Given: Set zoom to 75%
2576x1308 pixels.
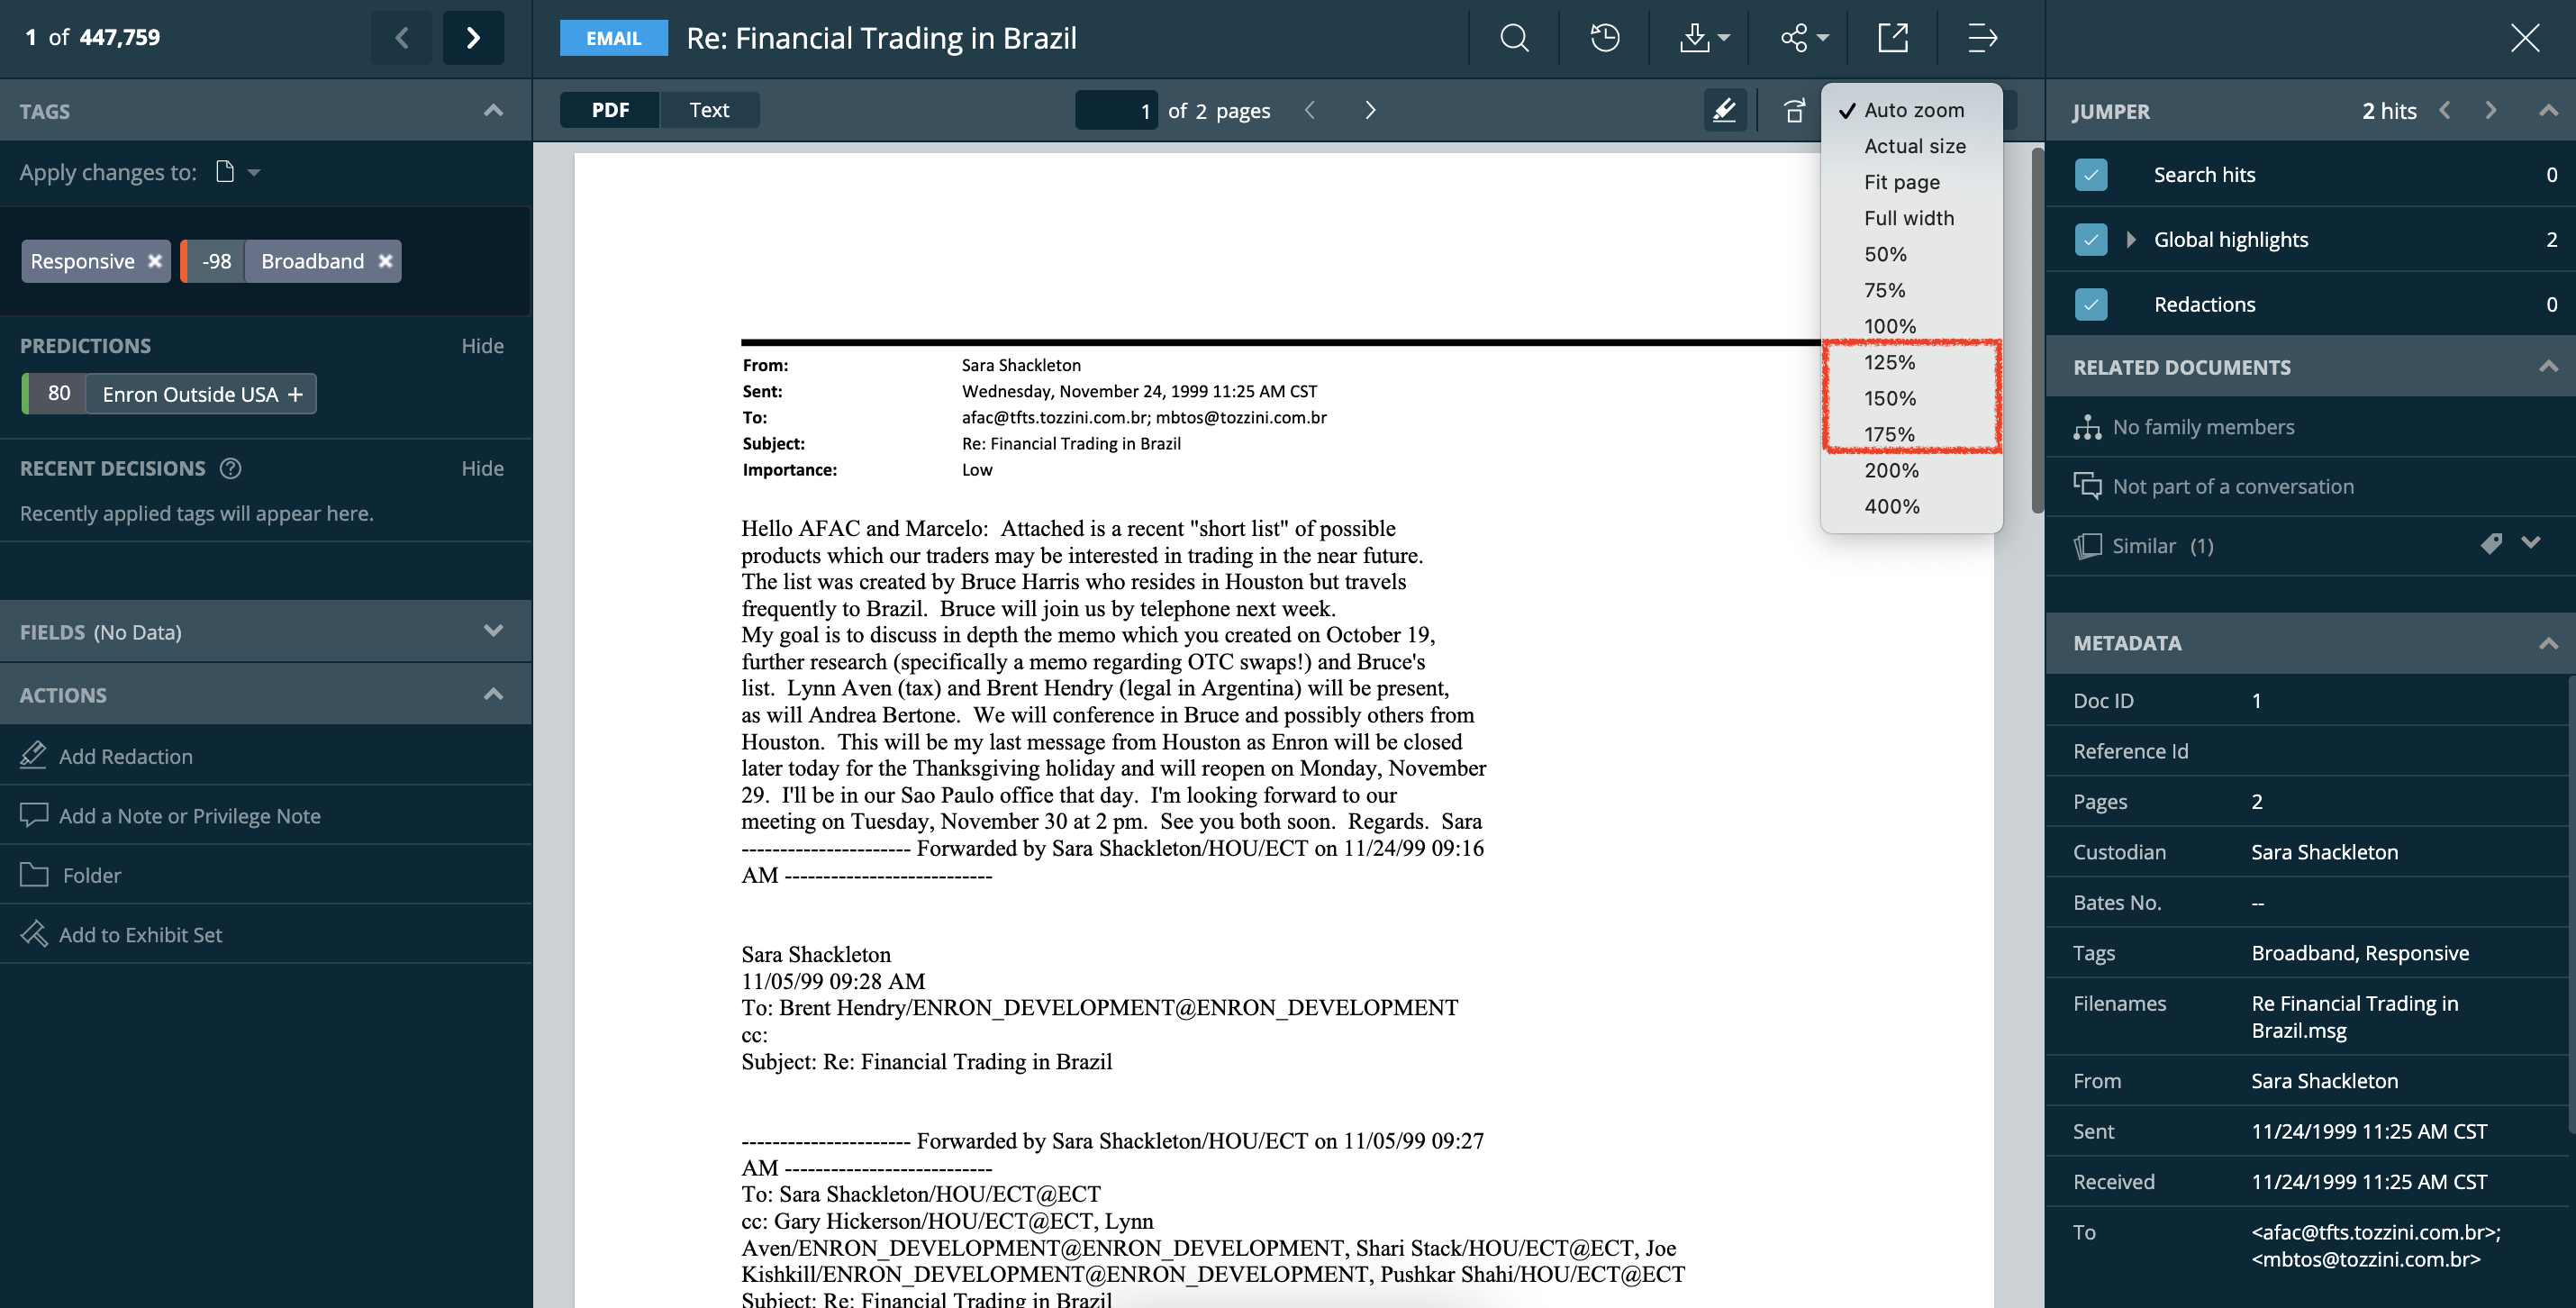Looking at the screenshot, I should 1912,290.
